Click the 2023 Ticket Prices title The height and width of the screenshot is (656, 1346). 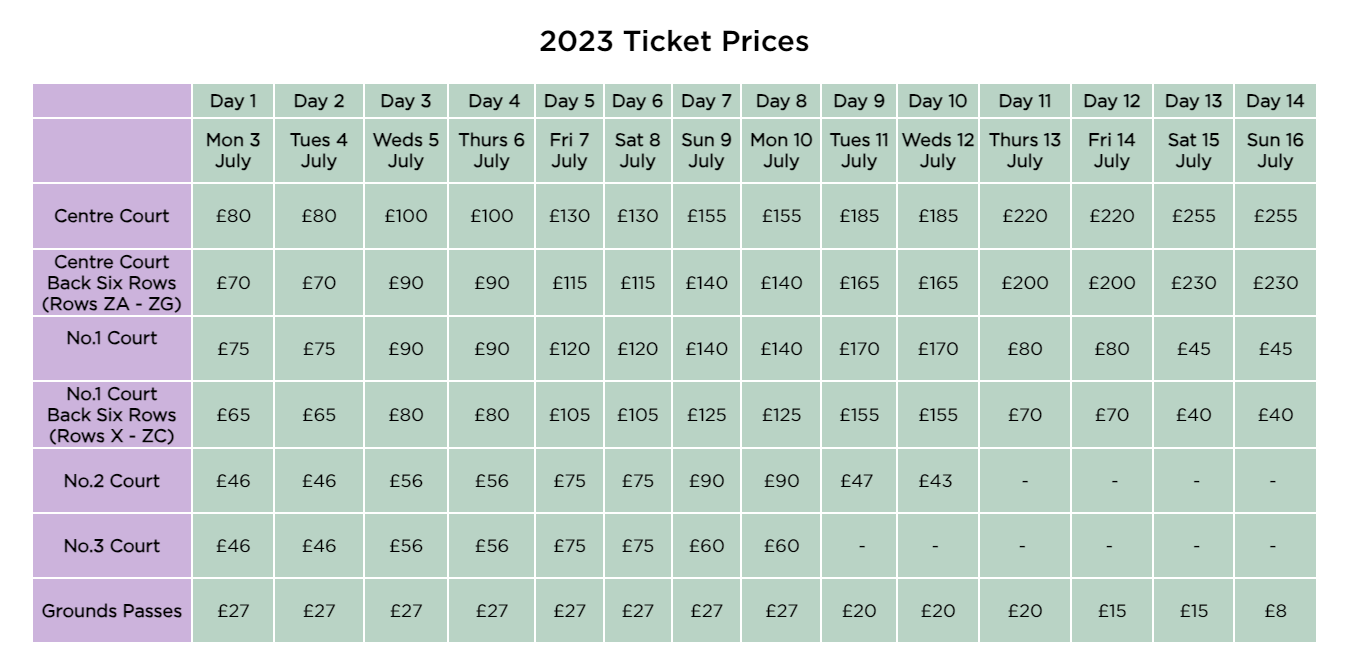click(673, 42)
